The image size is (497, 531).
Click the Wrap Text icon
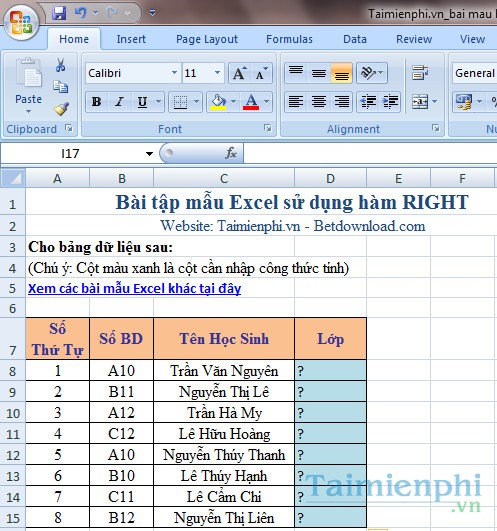pos(420,72)
